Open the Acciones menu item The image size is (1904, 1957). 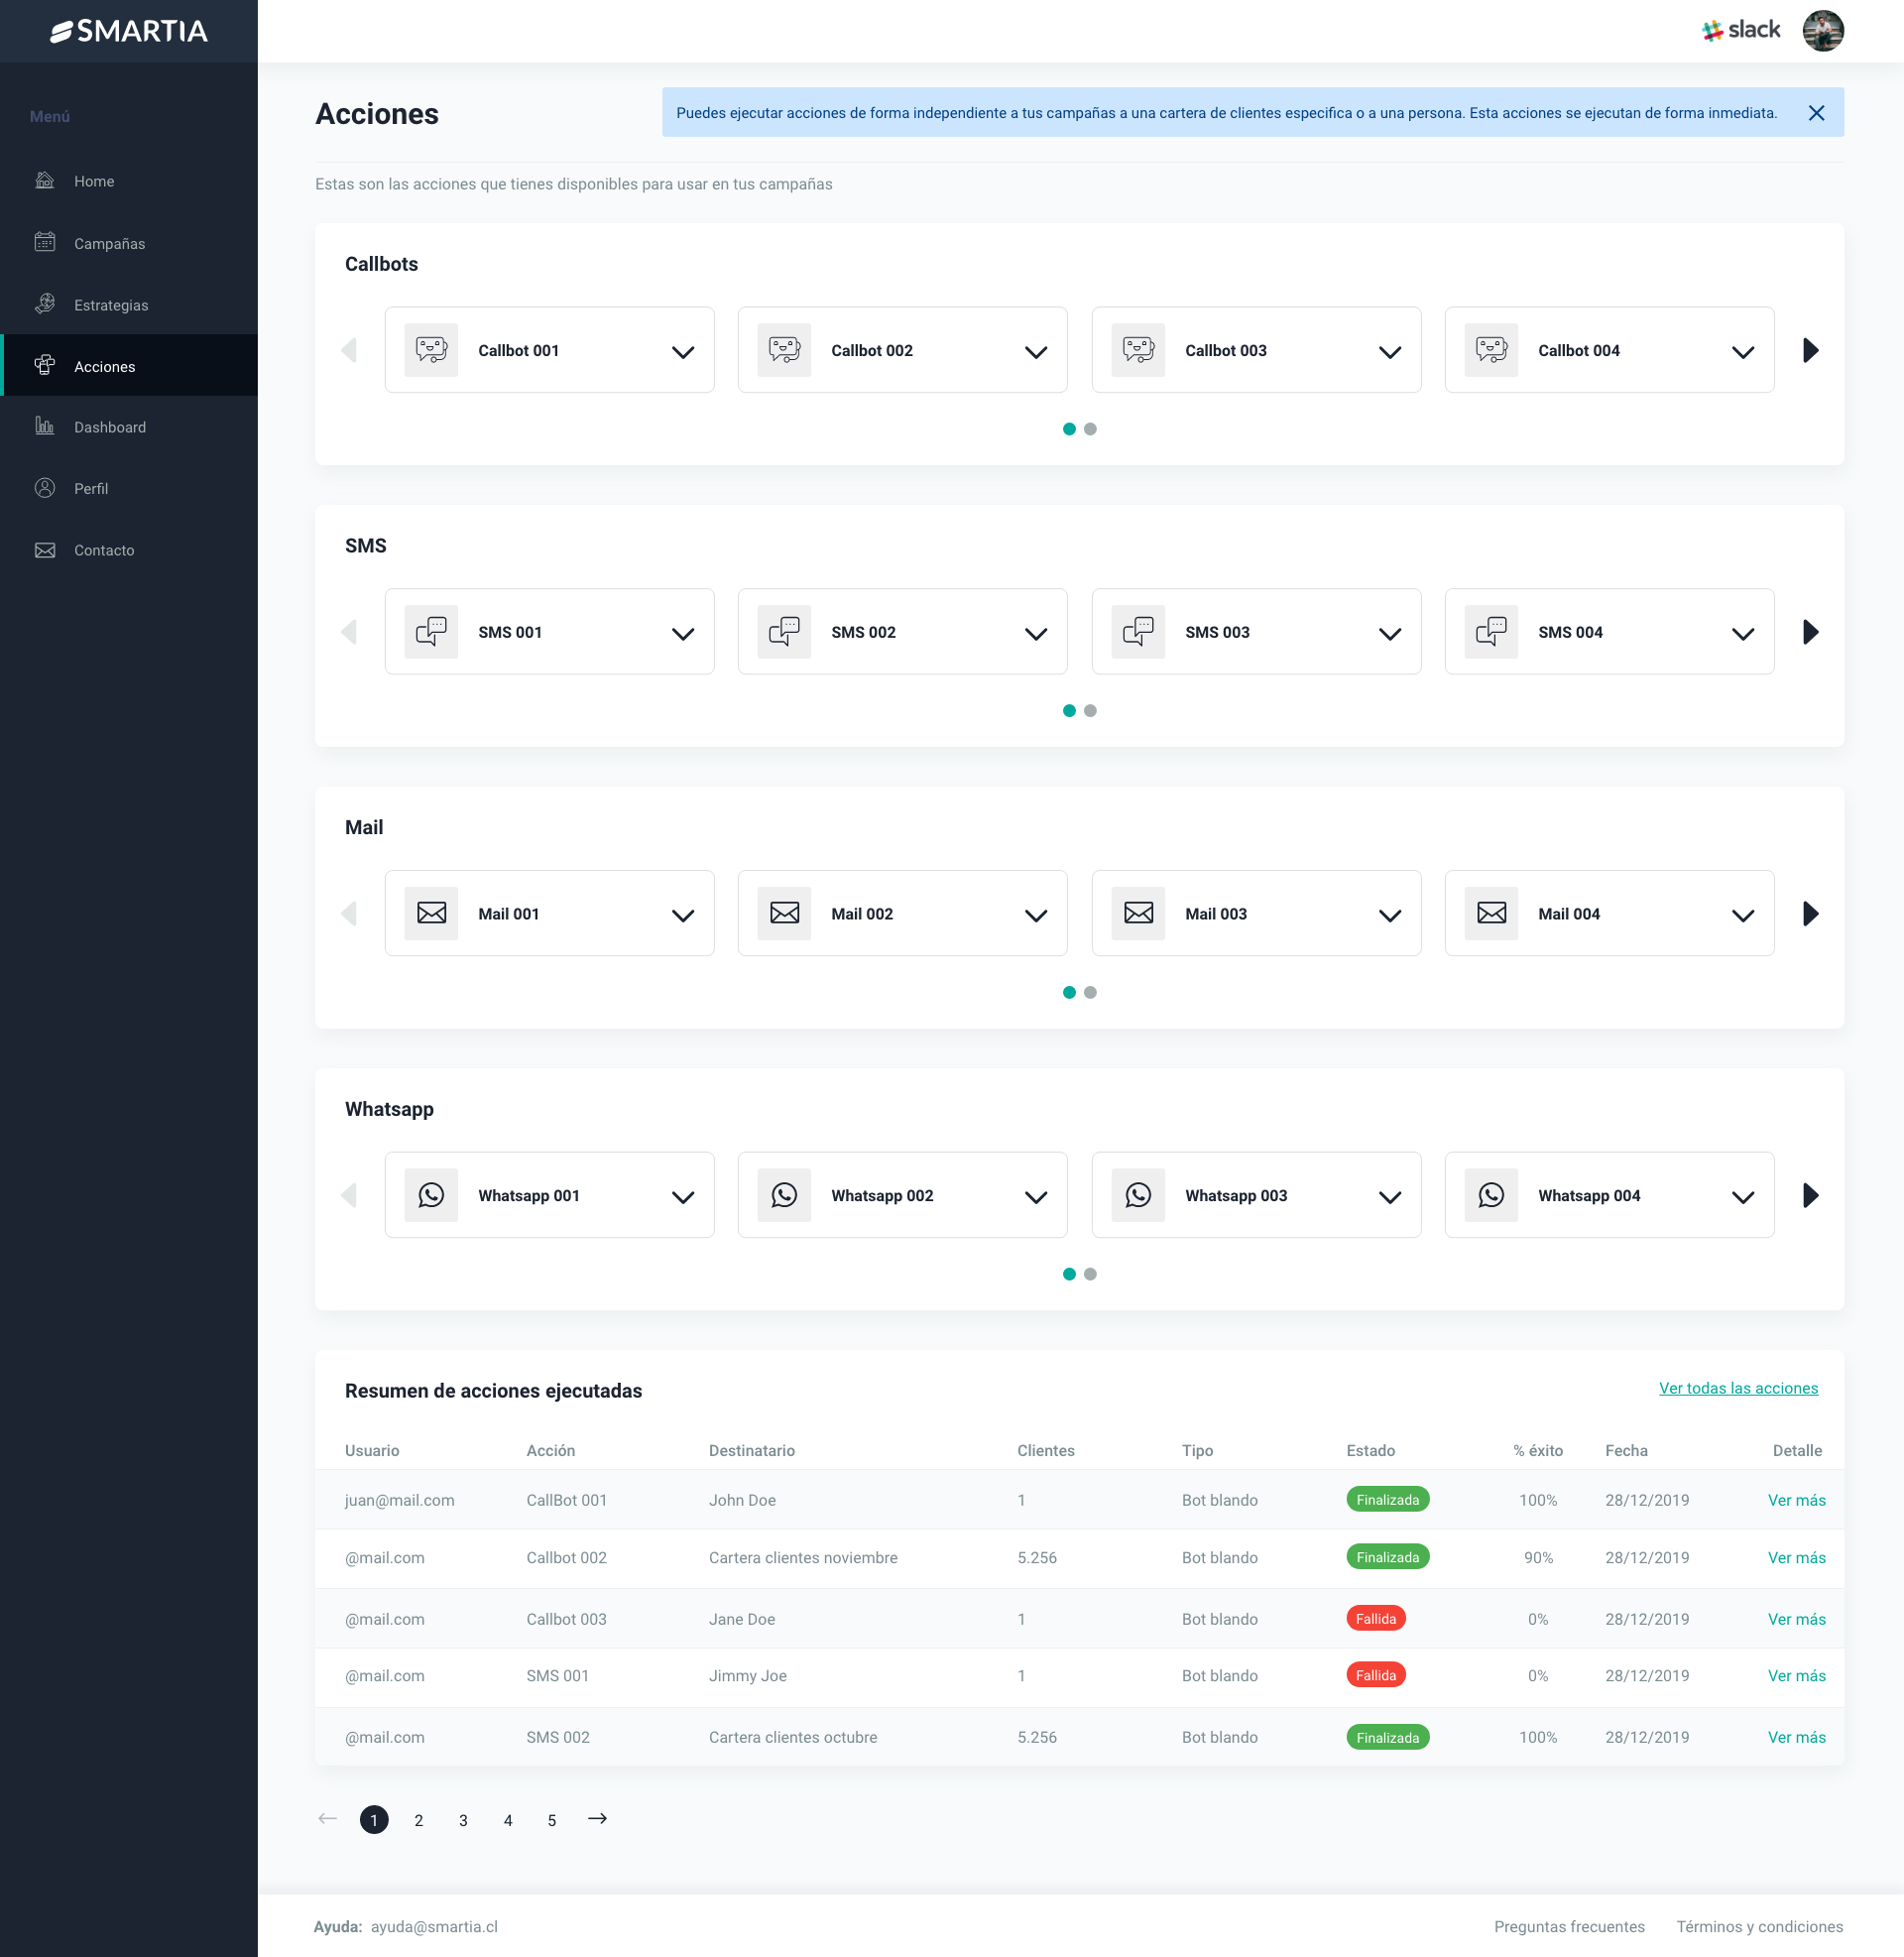106,366
